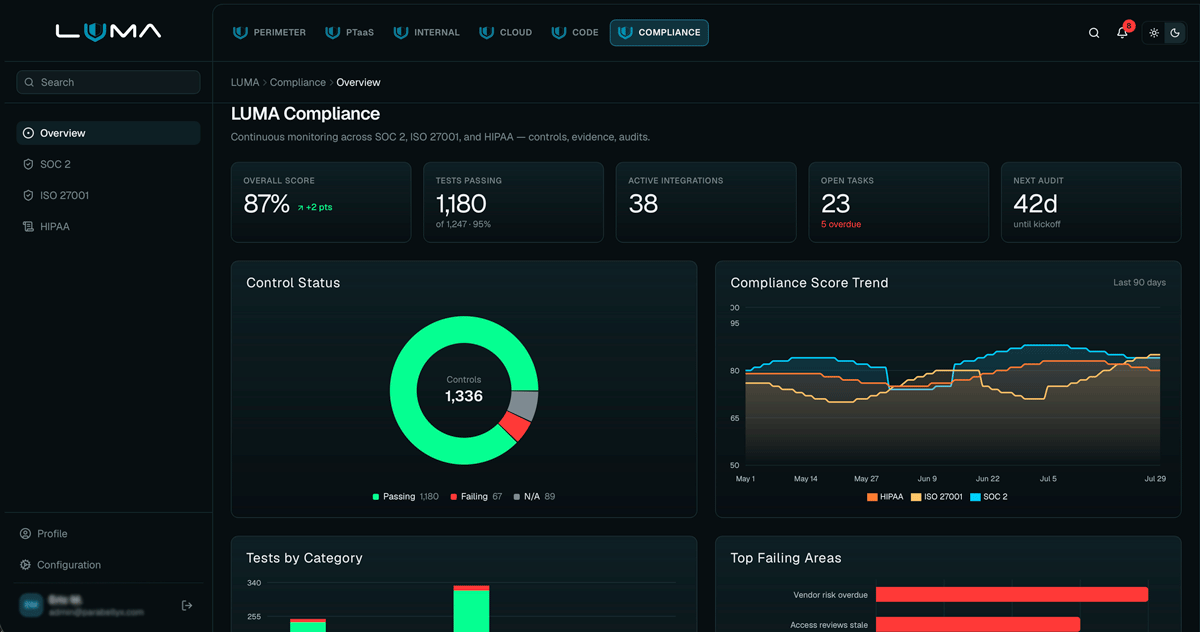The image size is (1200, 632).
Task: Click the Internal tab shield icon
Action: point(401,33)
